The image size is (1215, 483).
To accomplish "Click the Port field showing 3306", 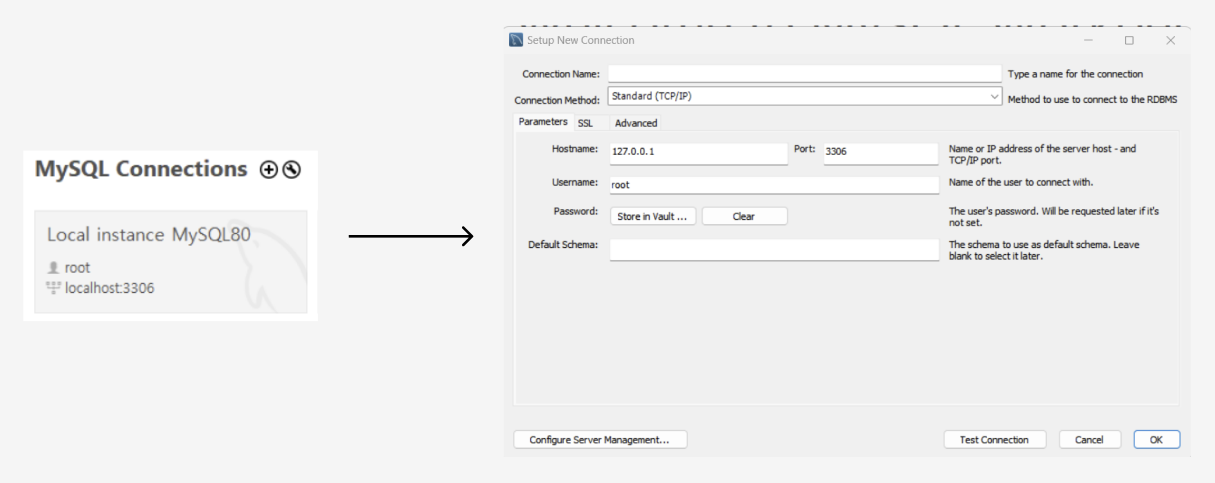I will (x=880, y=153).
